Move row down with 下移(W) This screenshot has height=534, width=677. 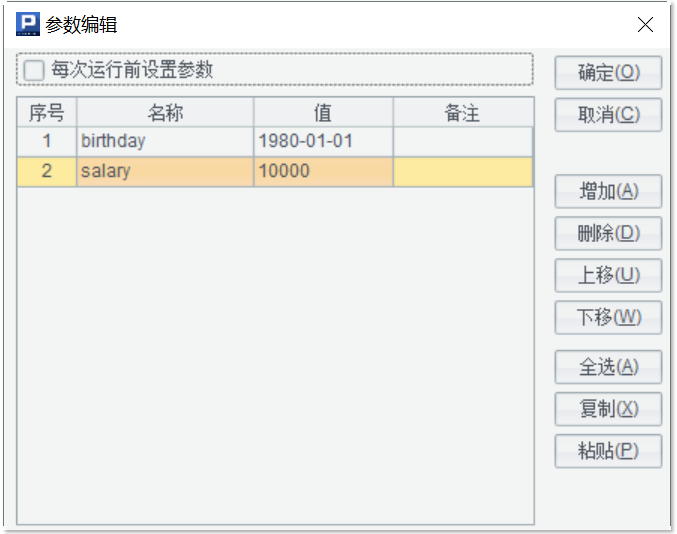pos(608,317)
